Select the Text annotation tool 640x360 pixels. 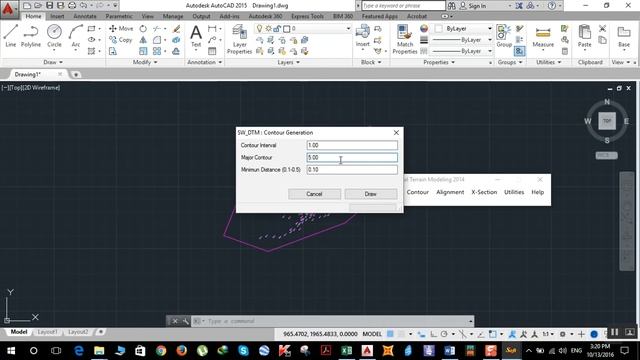point(196,36)
